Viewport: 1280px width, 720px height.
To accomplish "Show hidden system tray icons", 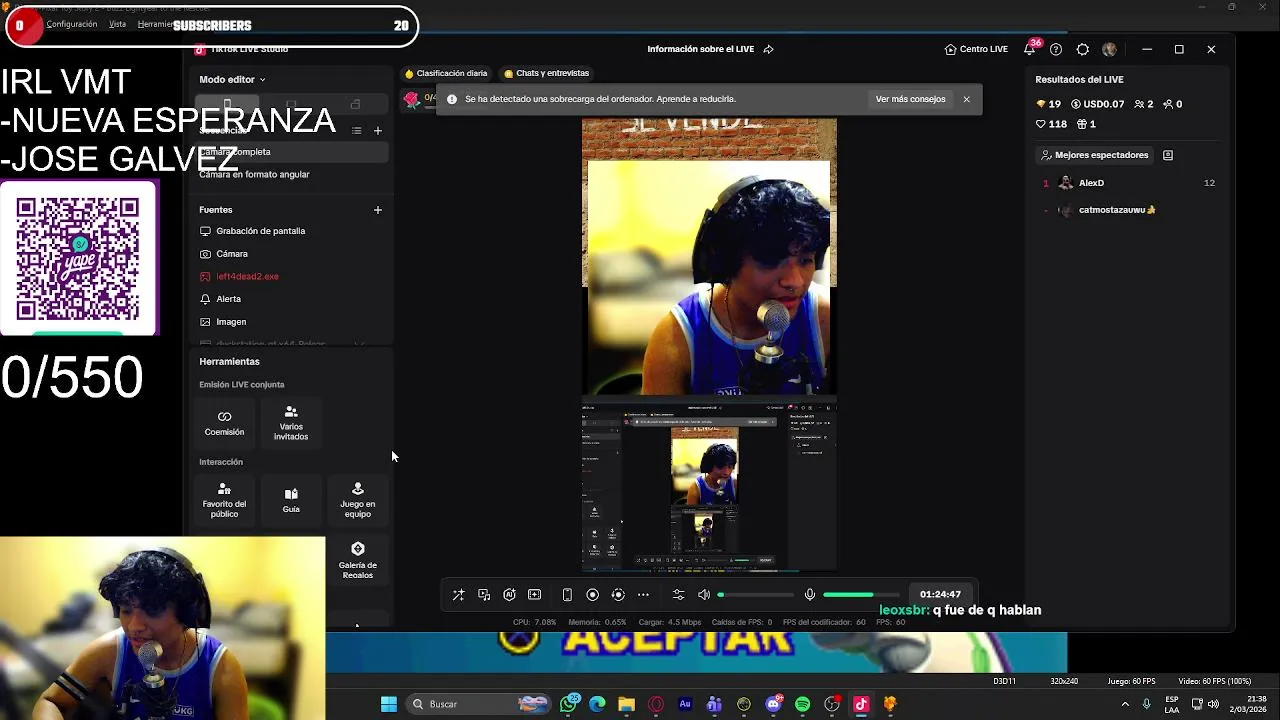I will pos(1125,704).
